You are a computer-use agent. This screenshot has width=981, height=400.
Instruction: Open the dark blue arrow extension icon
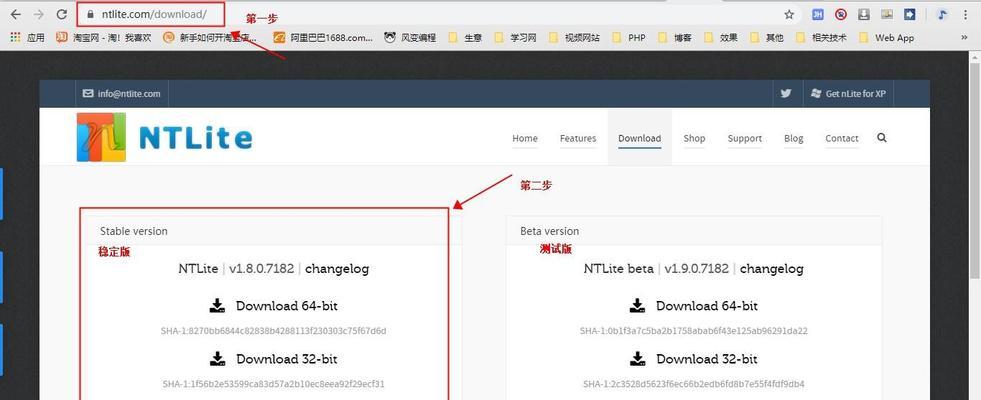pyautogui.click(x=910, y=14)
